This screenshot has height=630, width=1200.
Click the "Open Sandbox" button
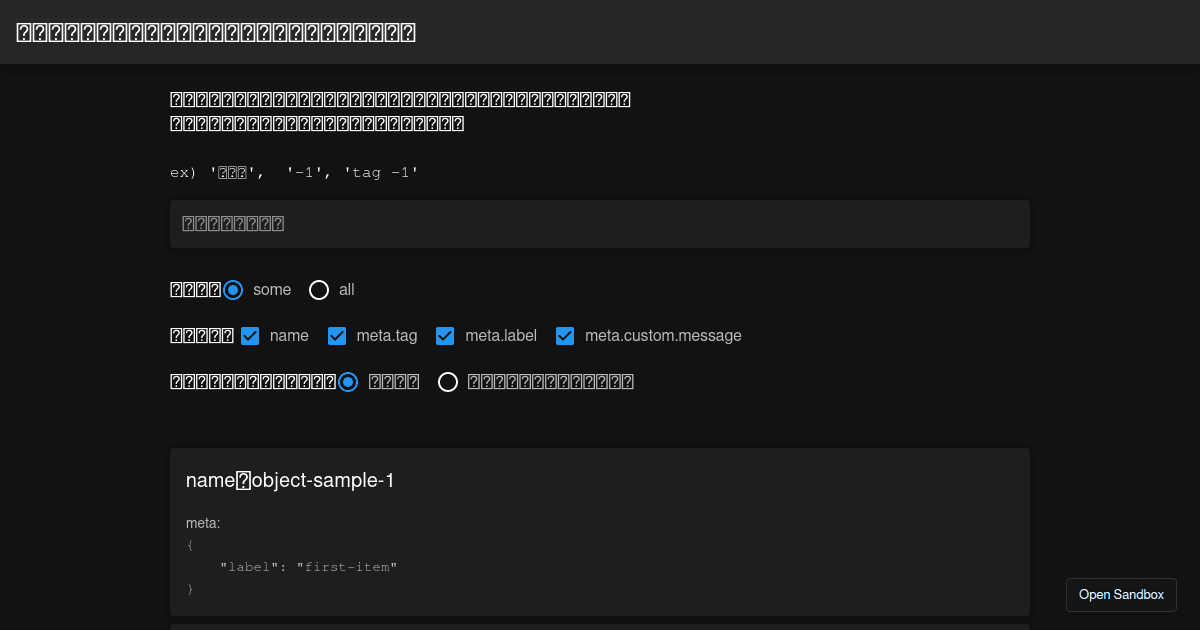coord(1121,594)
